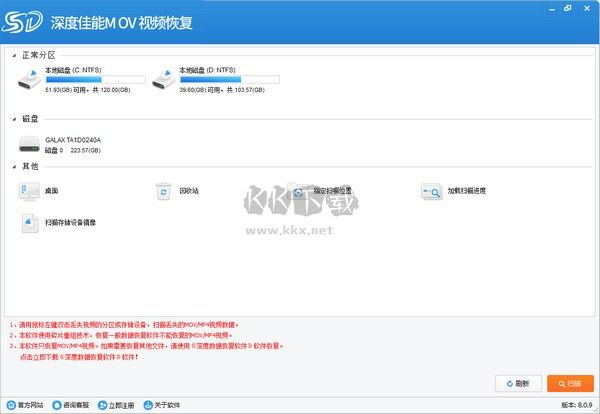Open the 立即注册 link
Image resolution: width=600 pixels, height=414 pixels.
tap(121, 405)
